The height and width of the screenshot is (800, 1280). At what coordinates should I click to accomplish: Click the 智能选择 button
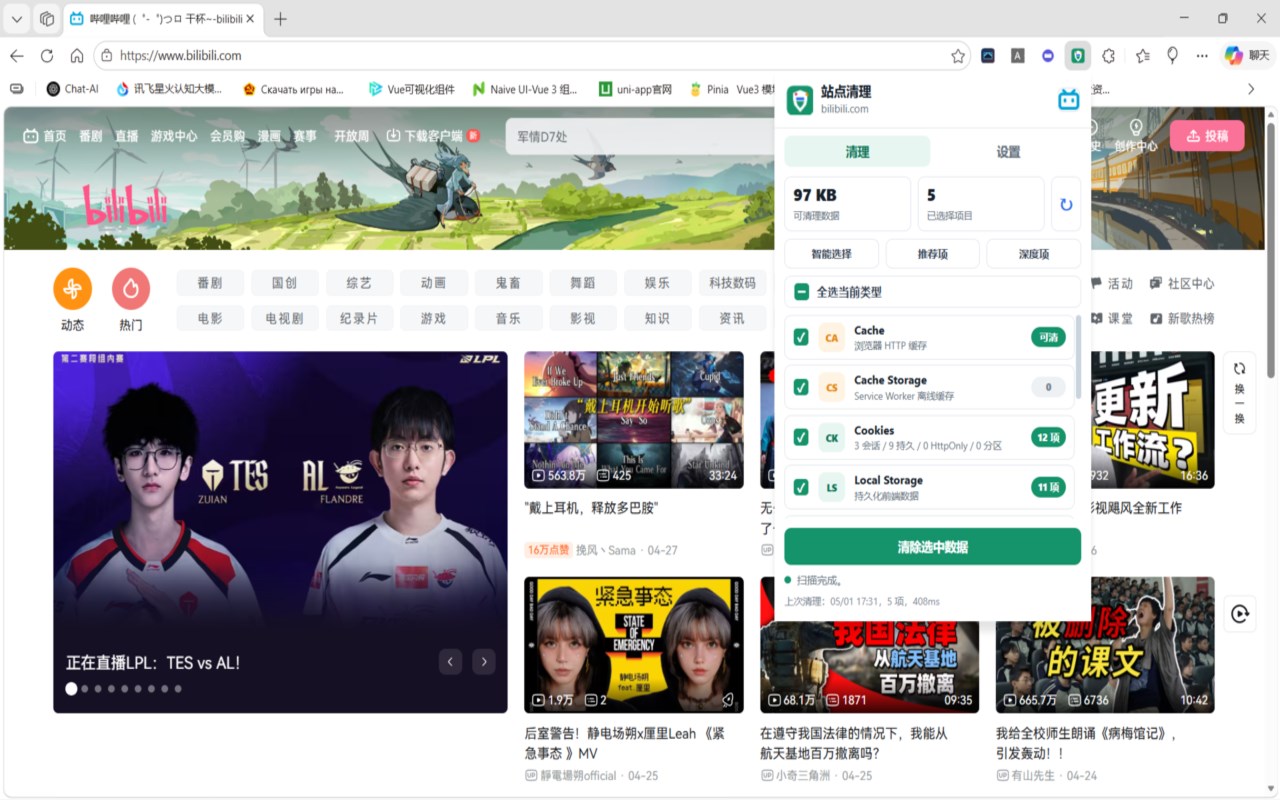[832, 254]
